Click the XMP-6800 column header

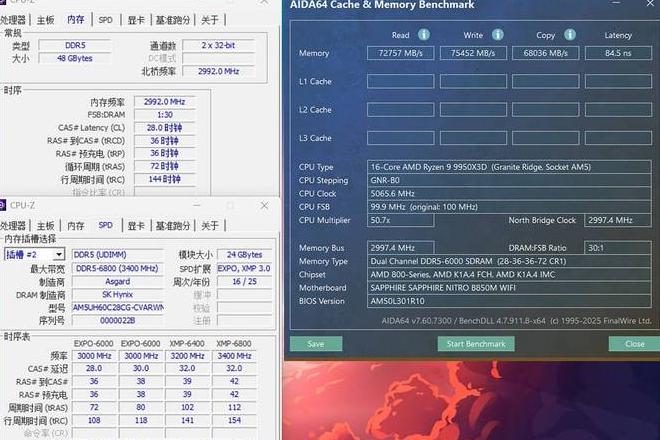click(x=234, y=344)
